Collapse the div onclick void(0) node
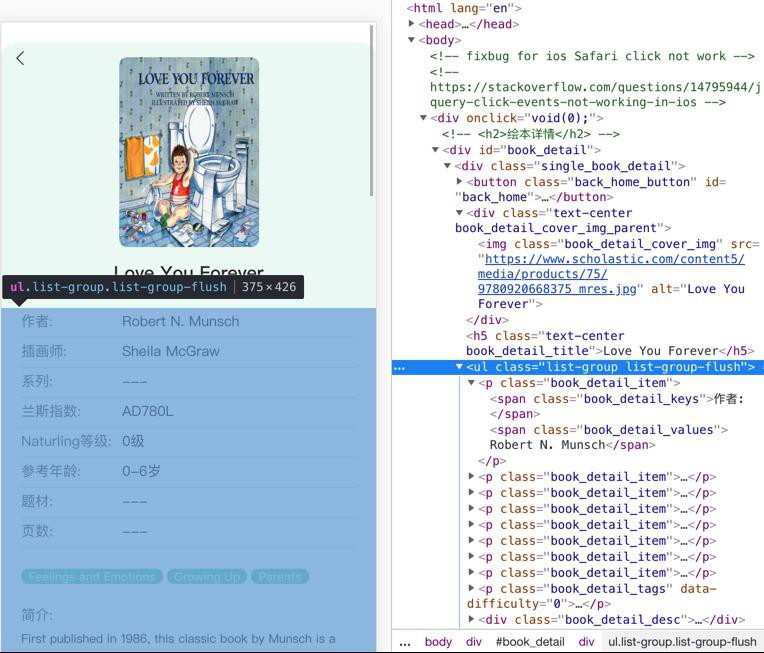Viewport: 764px width, 653px height. click(423, 117)
